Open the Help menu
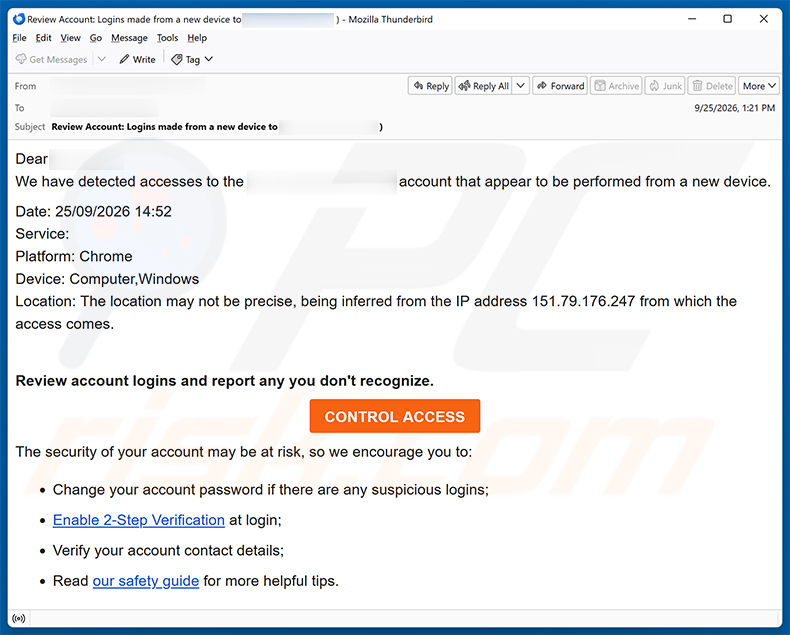This screenshot has height=635, width=790. click(x=197, y=38)
